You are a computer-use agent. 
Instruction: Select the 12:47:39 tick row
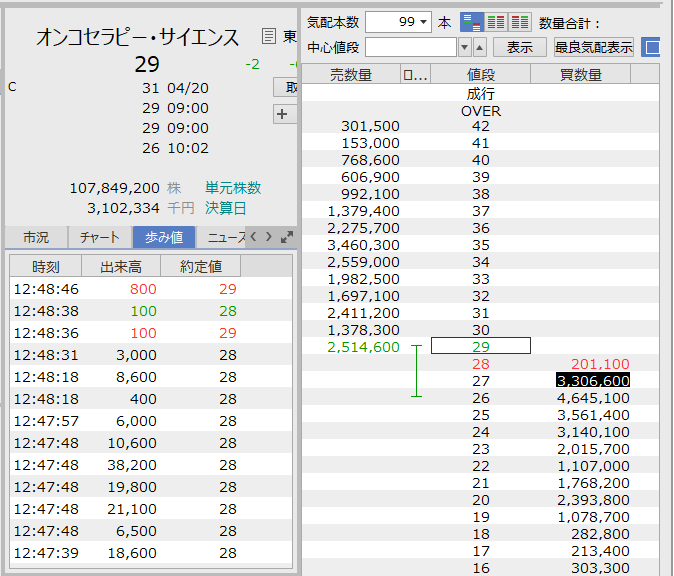click(x=151, y=553)
